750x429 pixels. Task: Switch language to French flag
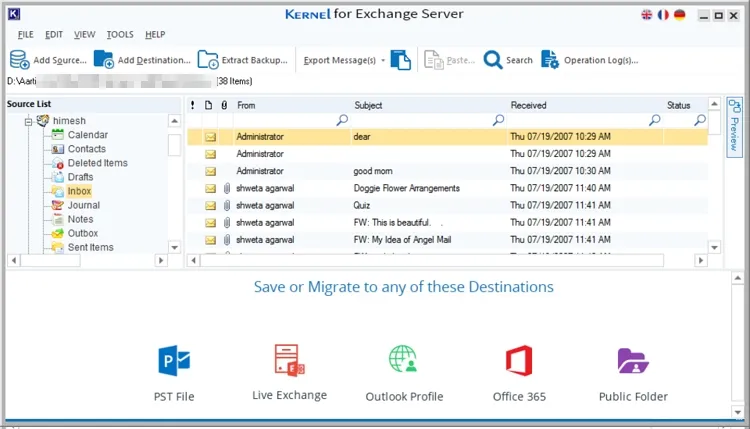coord(663,15)
